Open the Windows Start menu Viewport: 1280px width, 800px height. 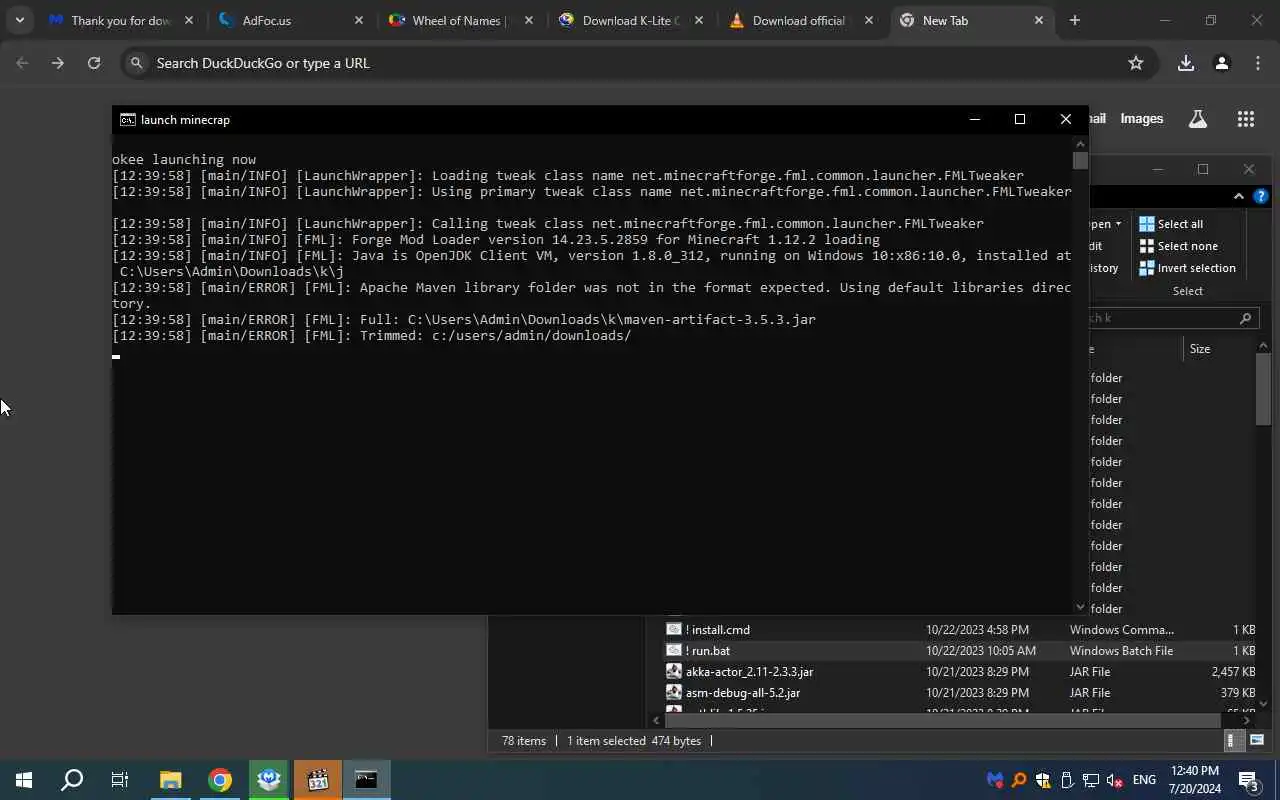[24, 780]
